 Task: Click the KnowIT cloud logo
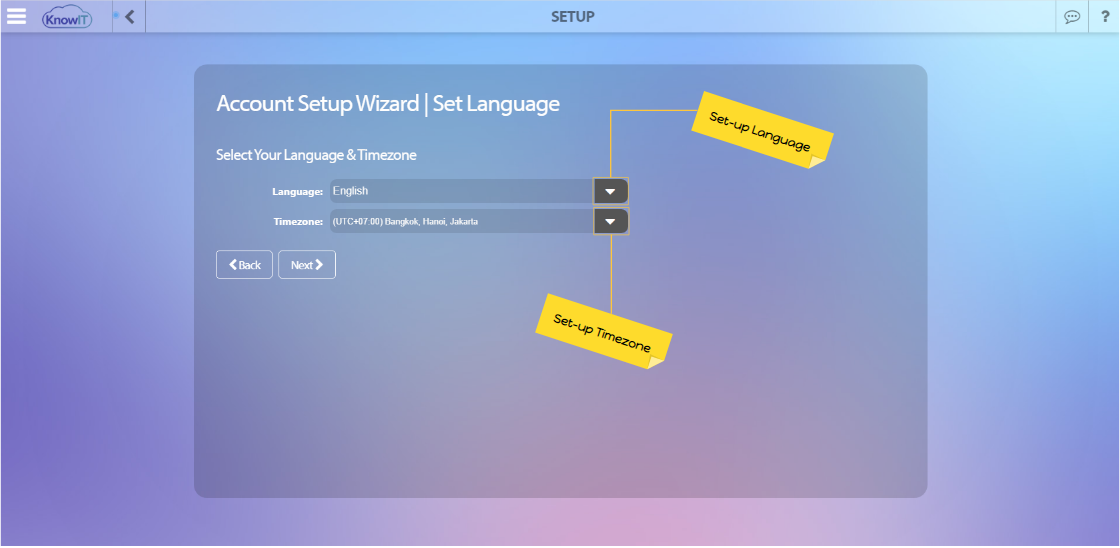(67, 17)
